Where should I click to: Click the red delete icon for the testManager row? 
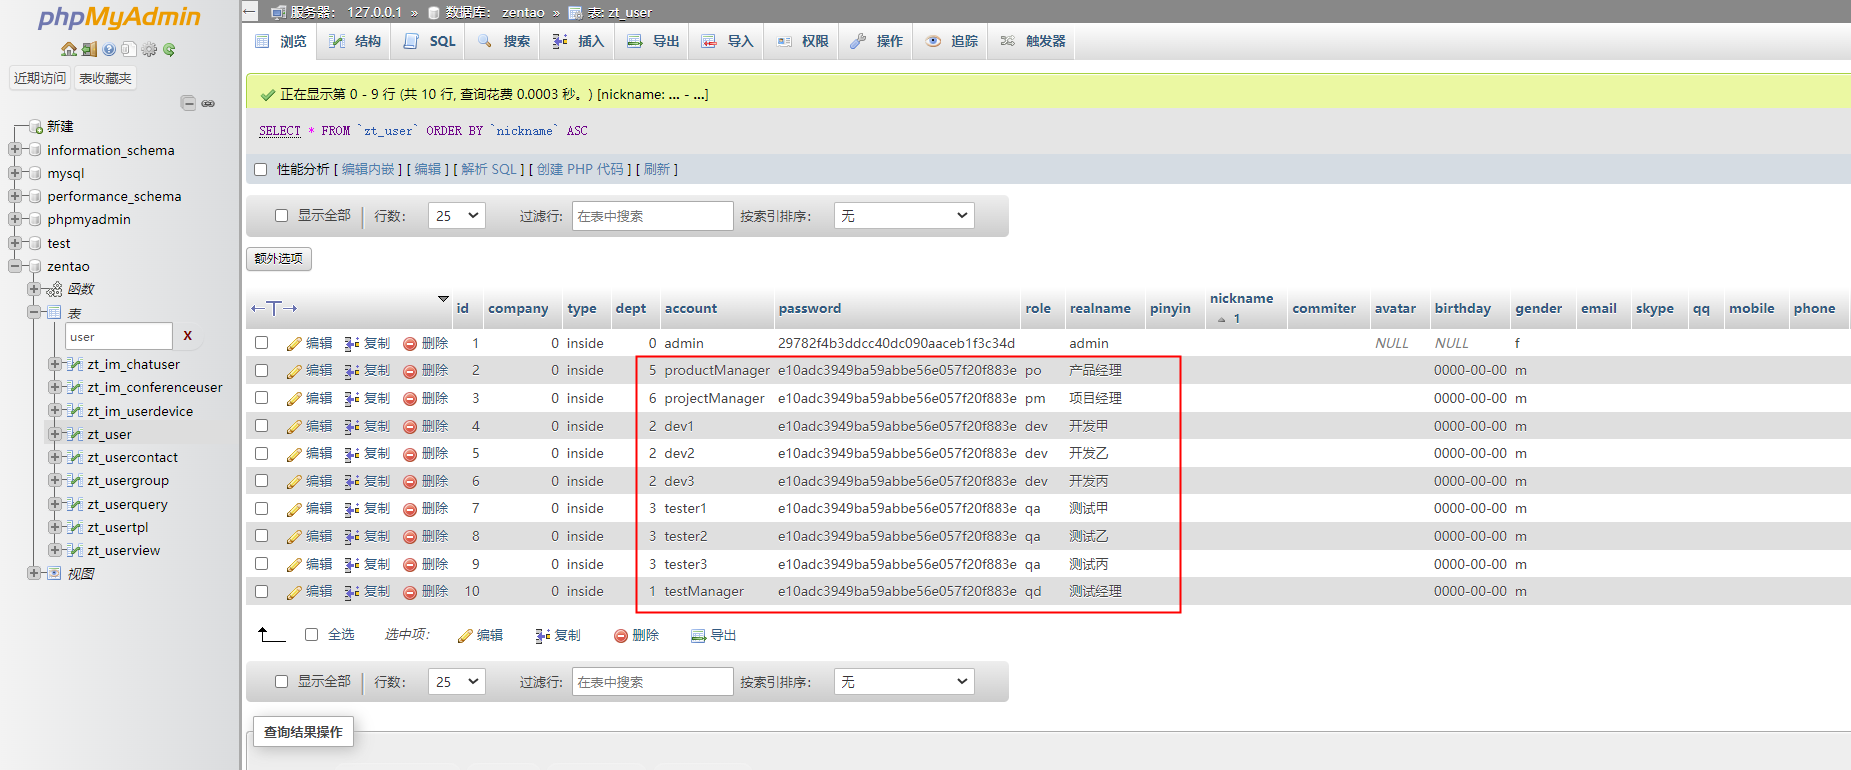point(410,592)
